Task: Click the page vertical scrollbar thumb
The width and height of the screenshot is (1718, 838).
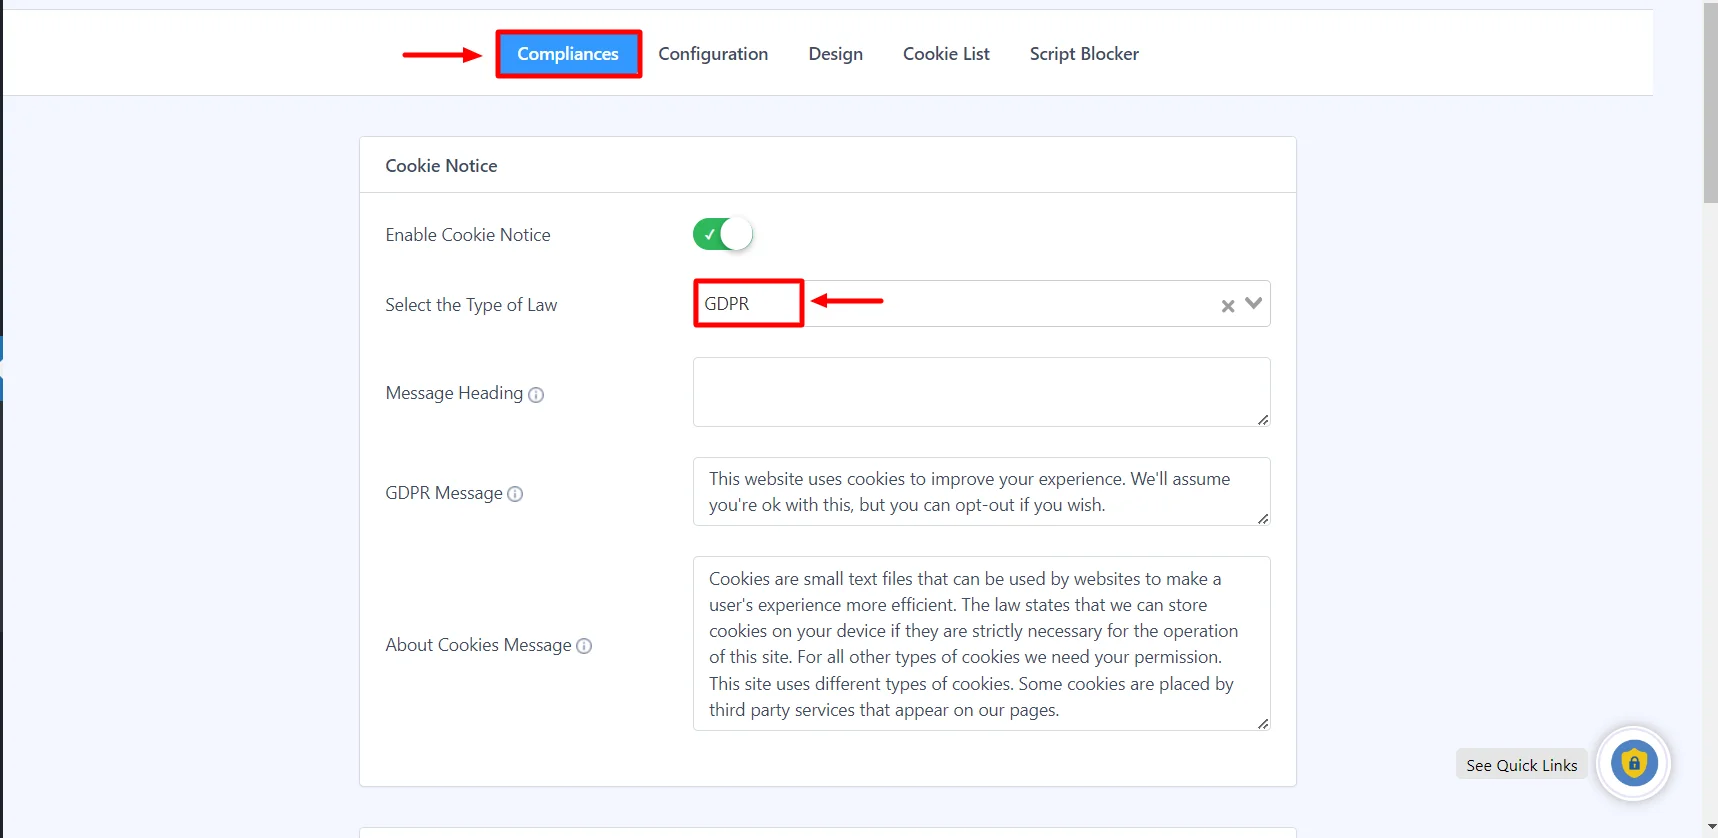Action: pyautogui.click(x=1710, y=102)
